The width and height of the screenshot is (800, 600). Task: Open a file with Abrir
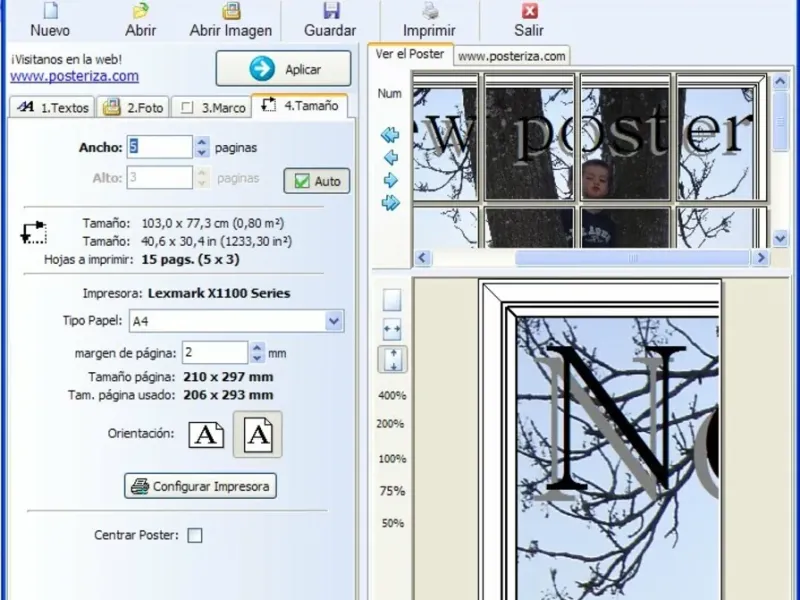(140, 20)
